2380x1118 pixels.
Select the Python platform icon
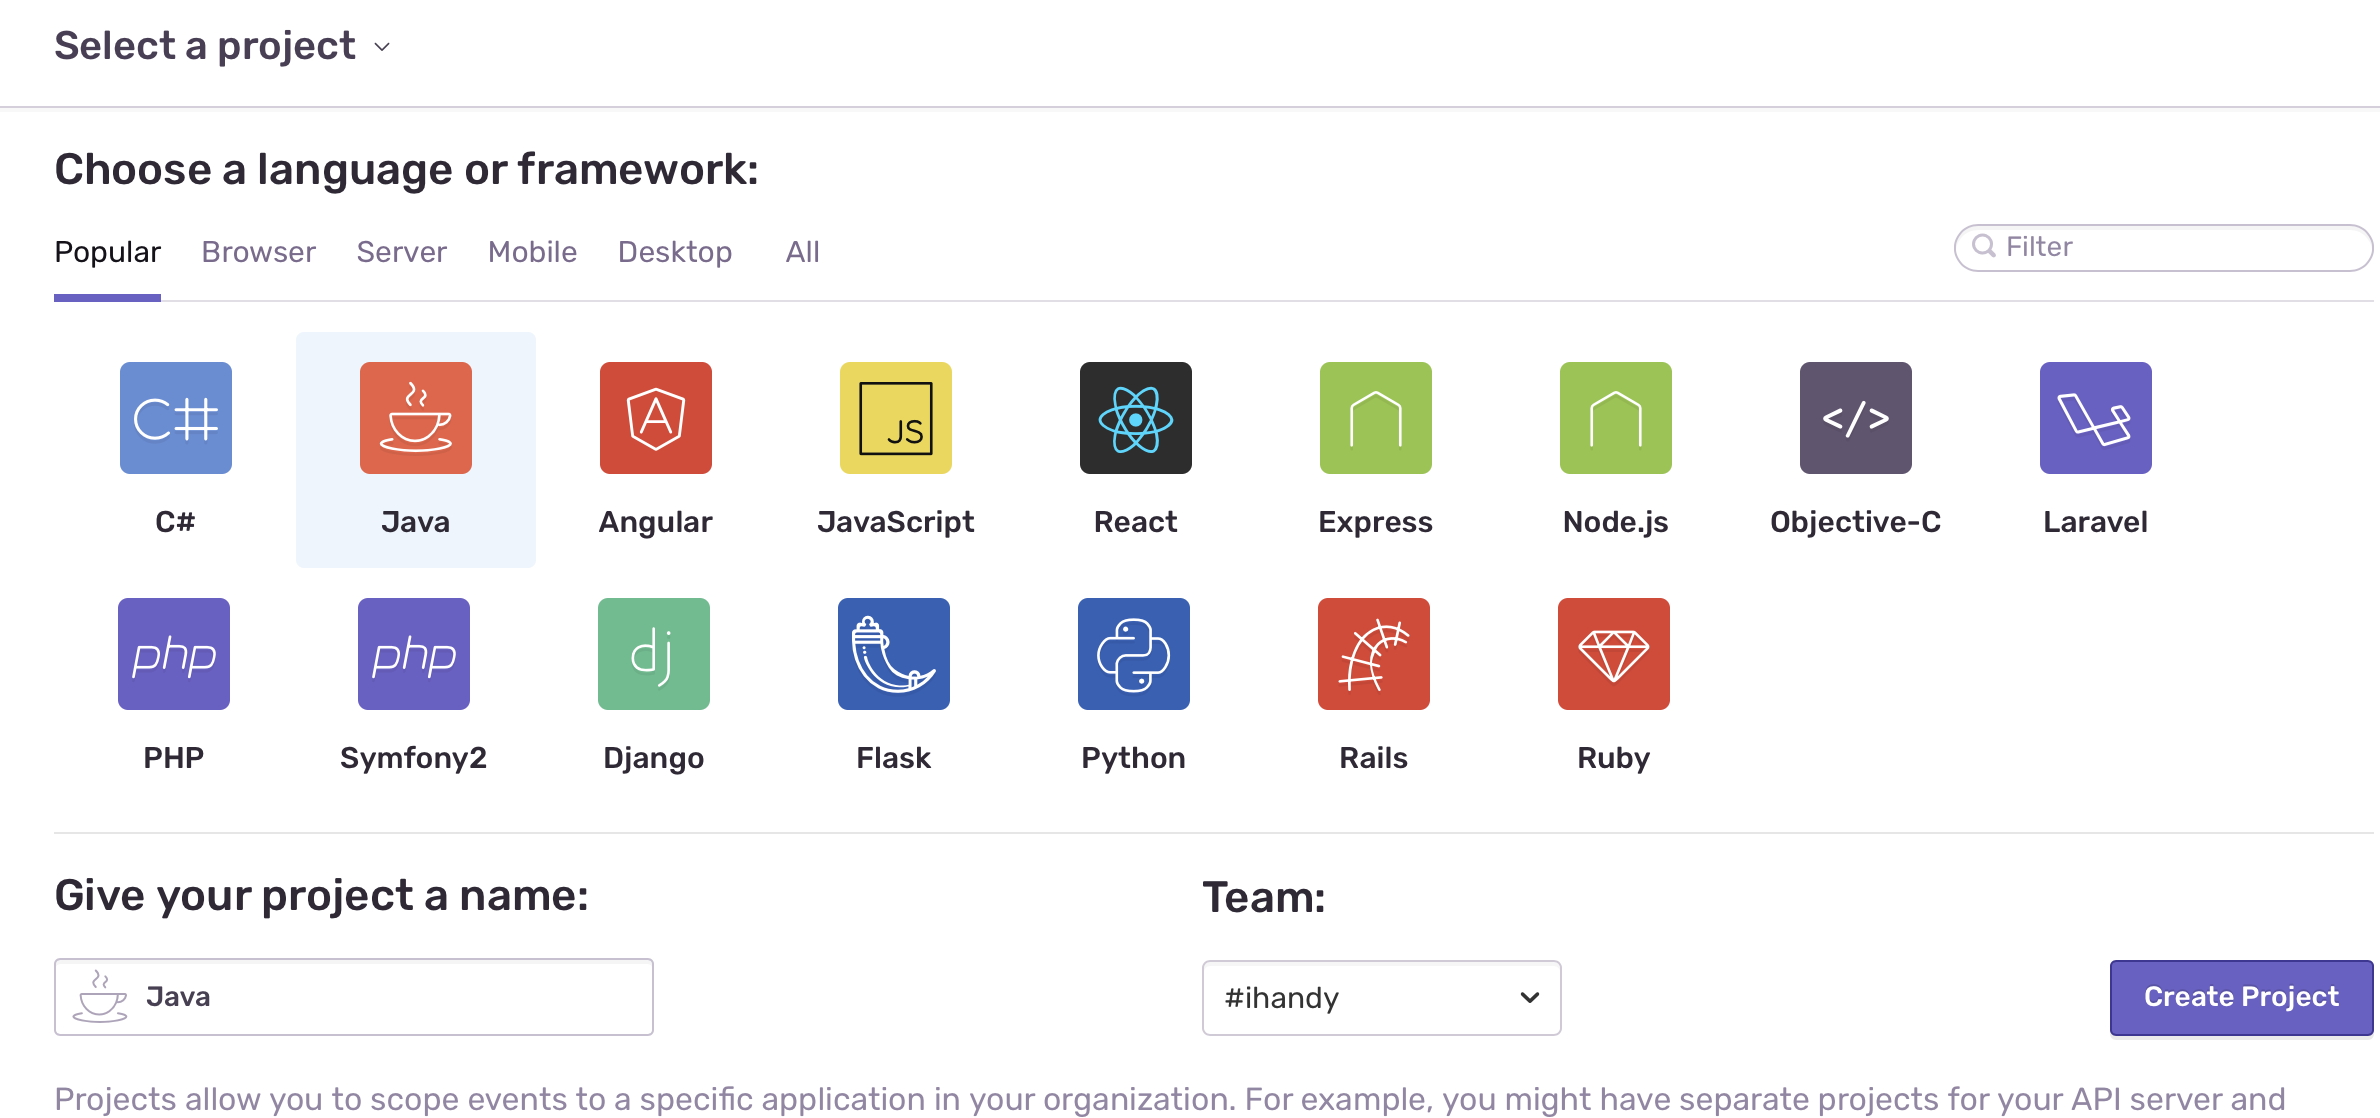coord(1134,654)
